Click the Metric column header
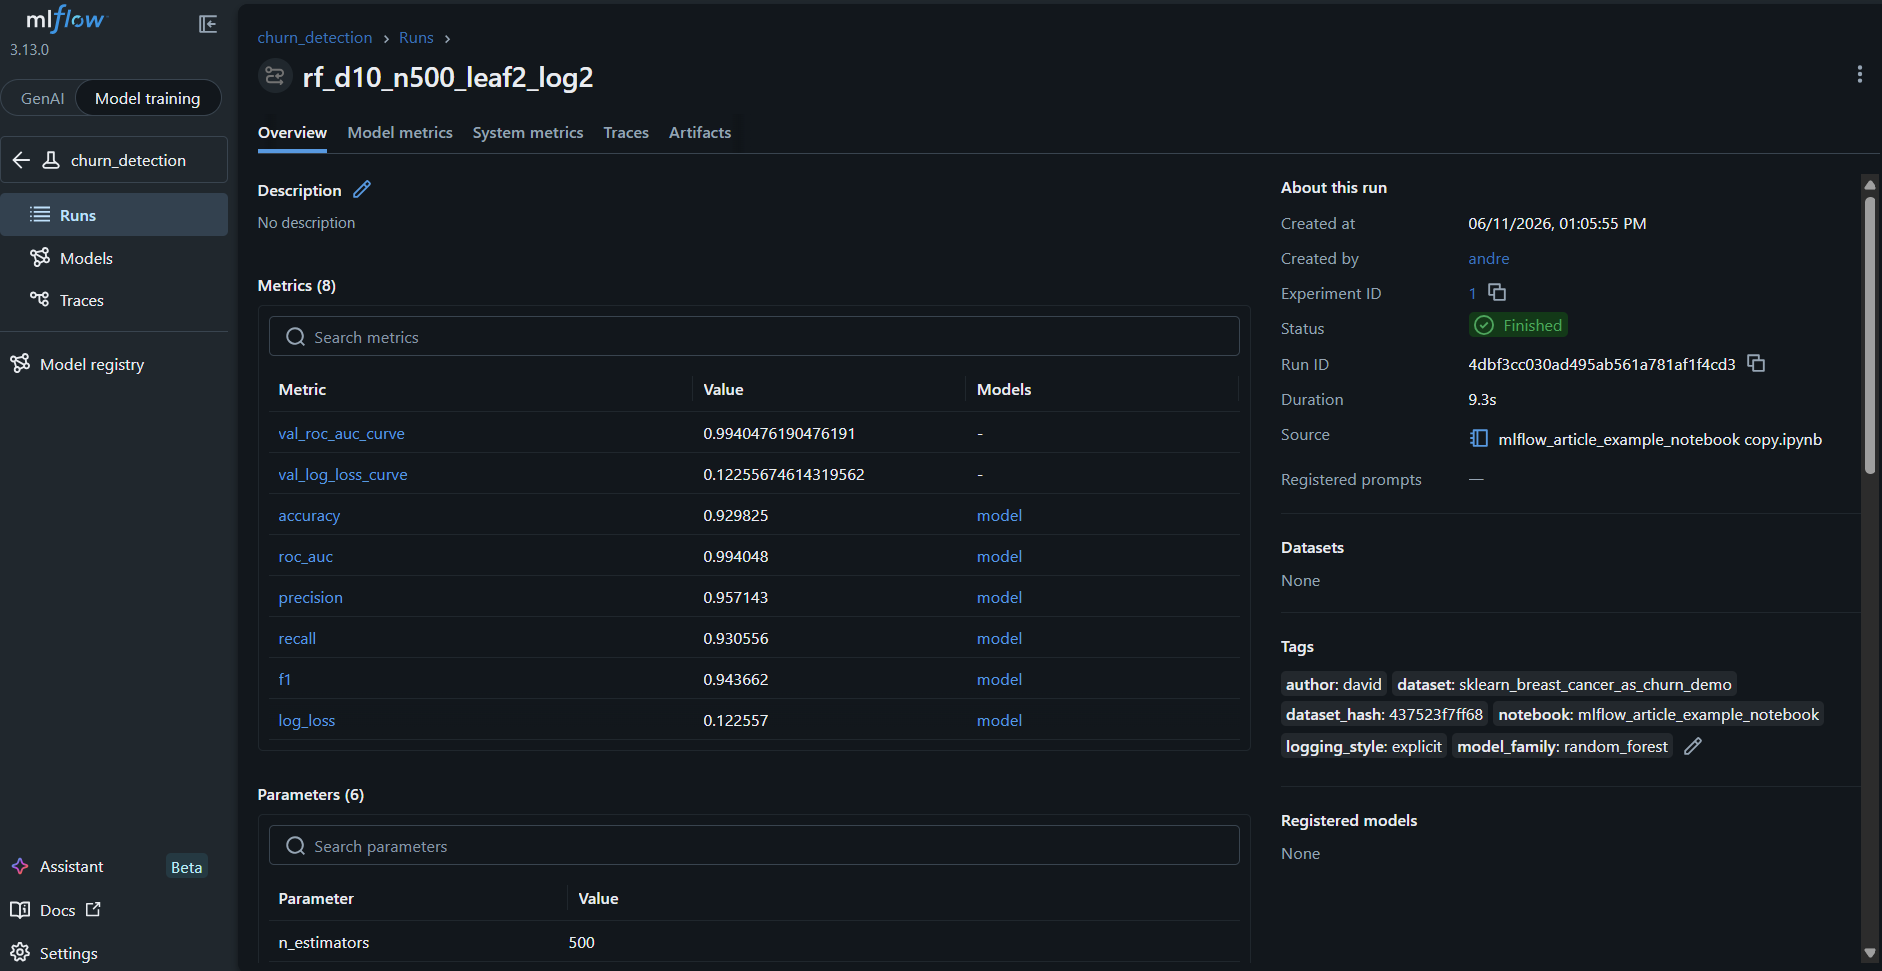 302,389
